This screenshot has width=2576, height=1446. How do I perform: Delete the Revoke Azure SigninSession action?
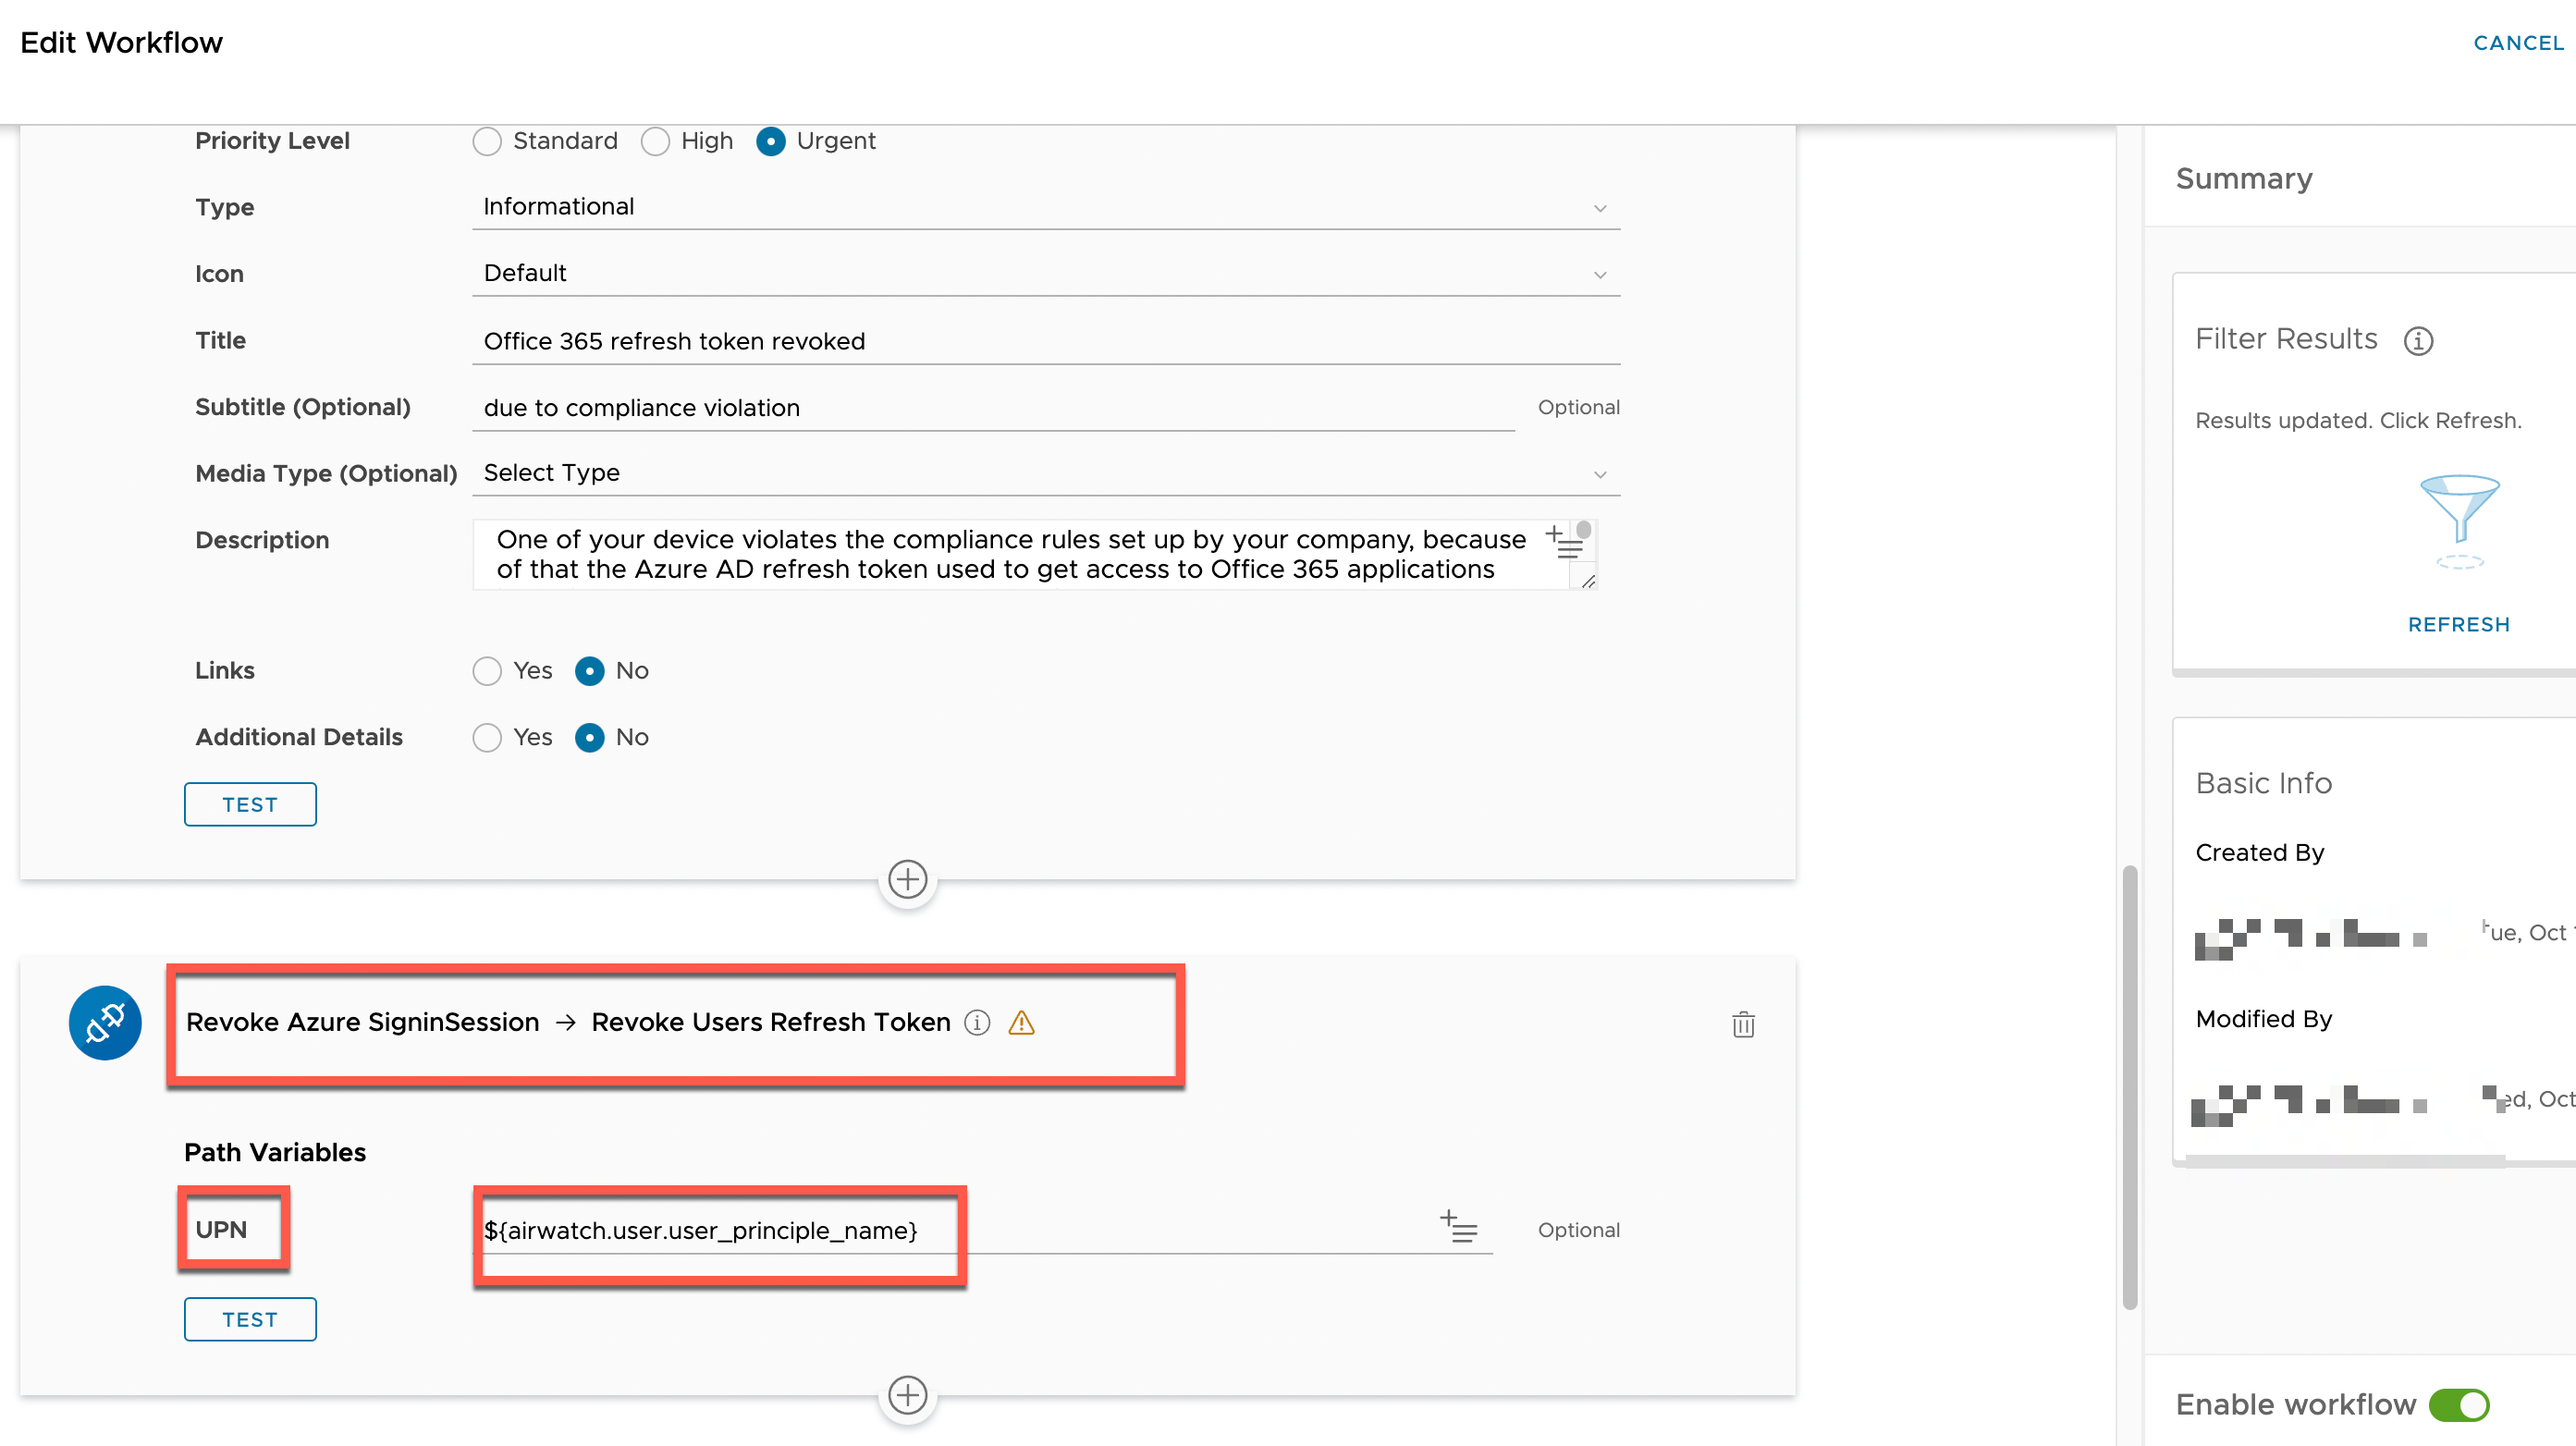(x=1742, y=1024)
